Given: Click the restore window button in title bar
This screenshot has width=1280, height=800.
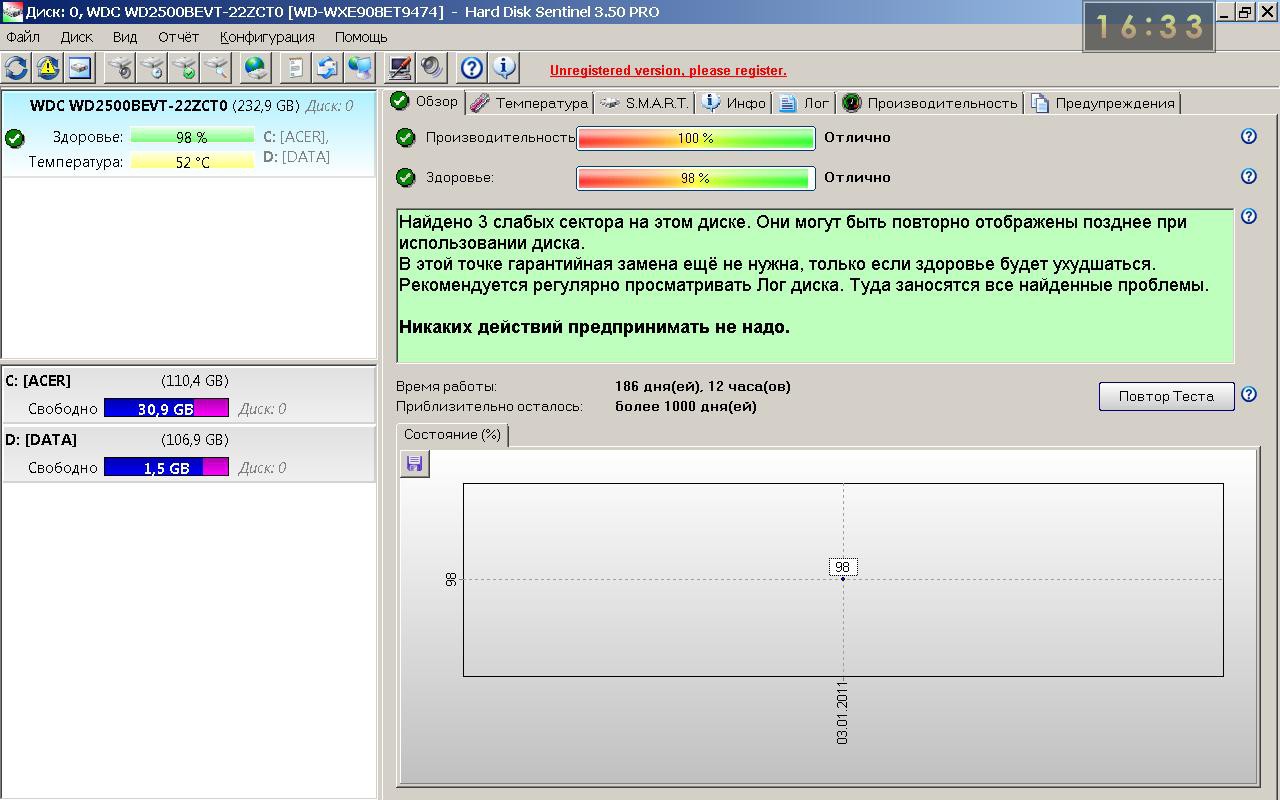Looking at the screenshot, I should [1245, 12].
